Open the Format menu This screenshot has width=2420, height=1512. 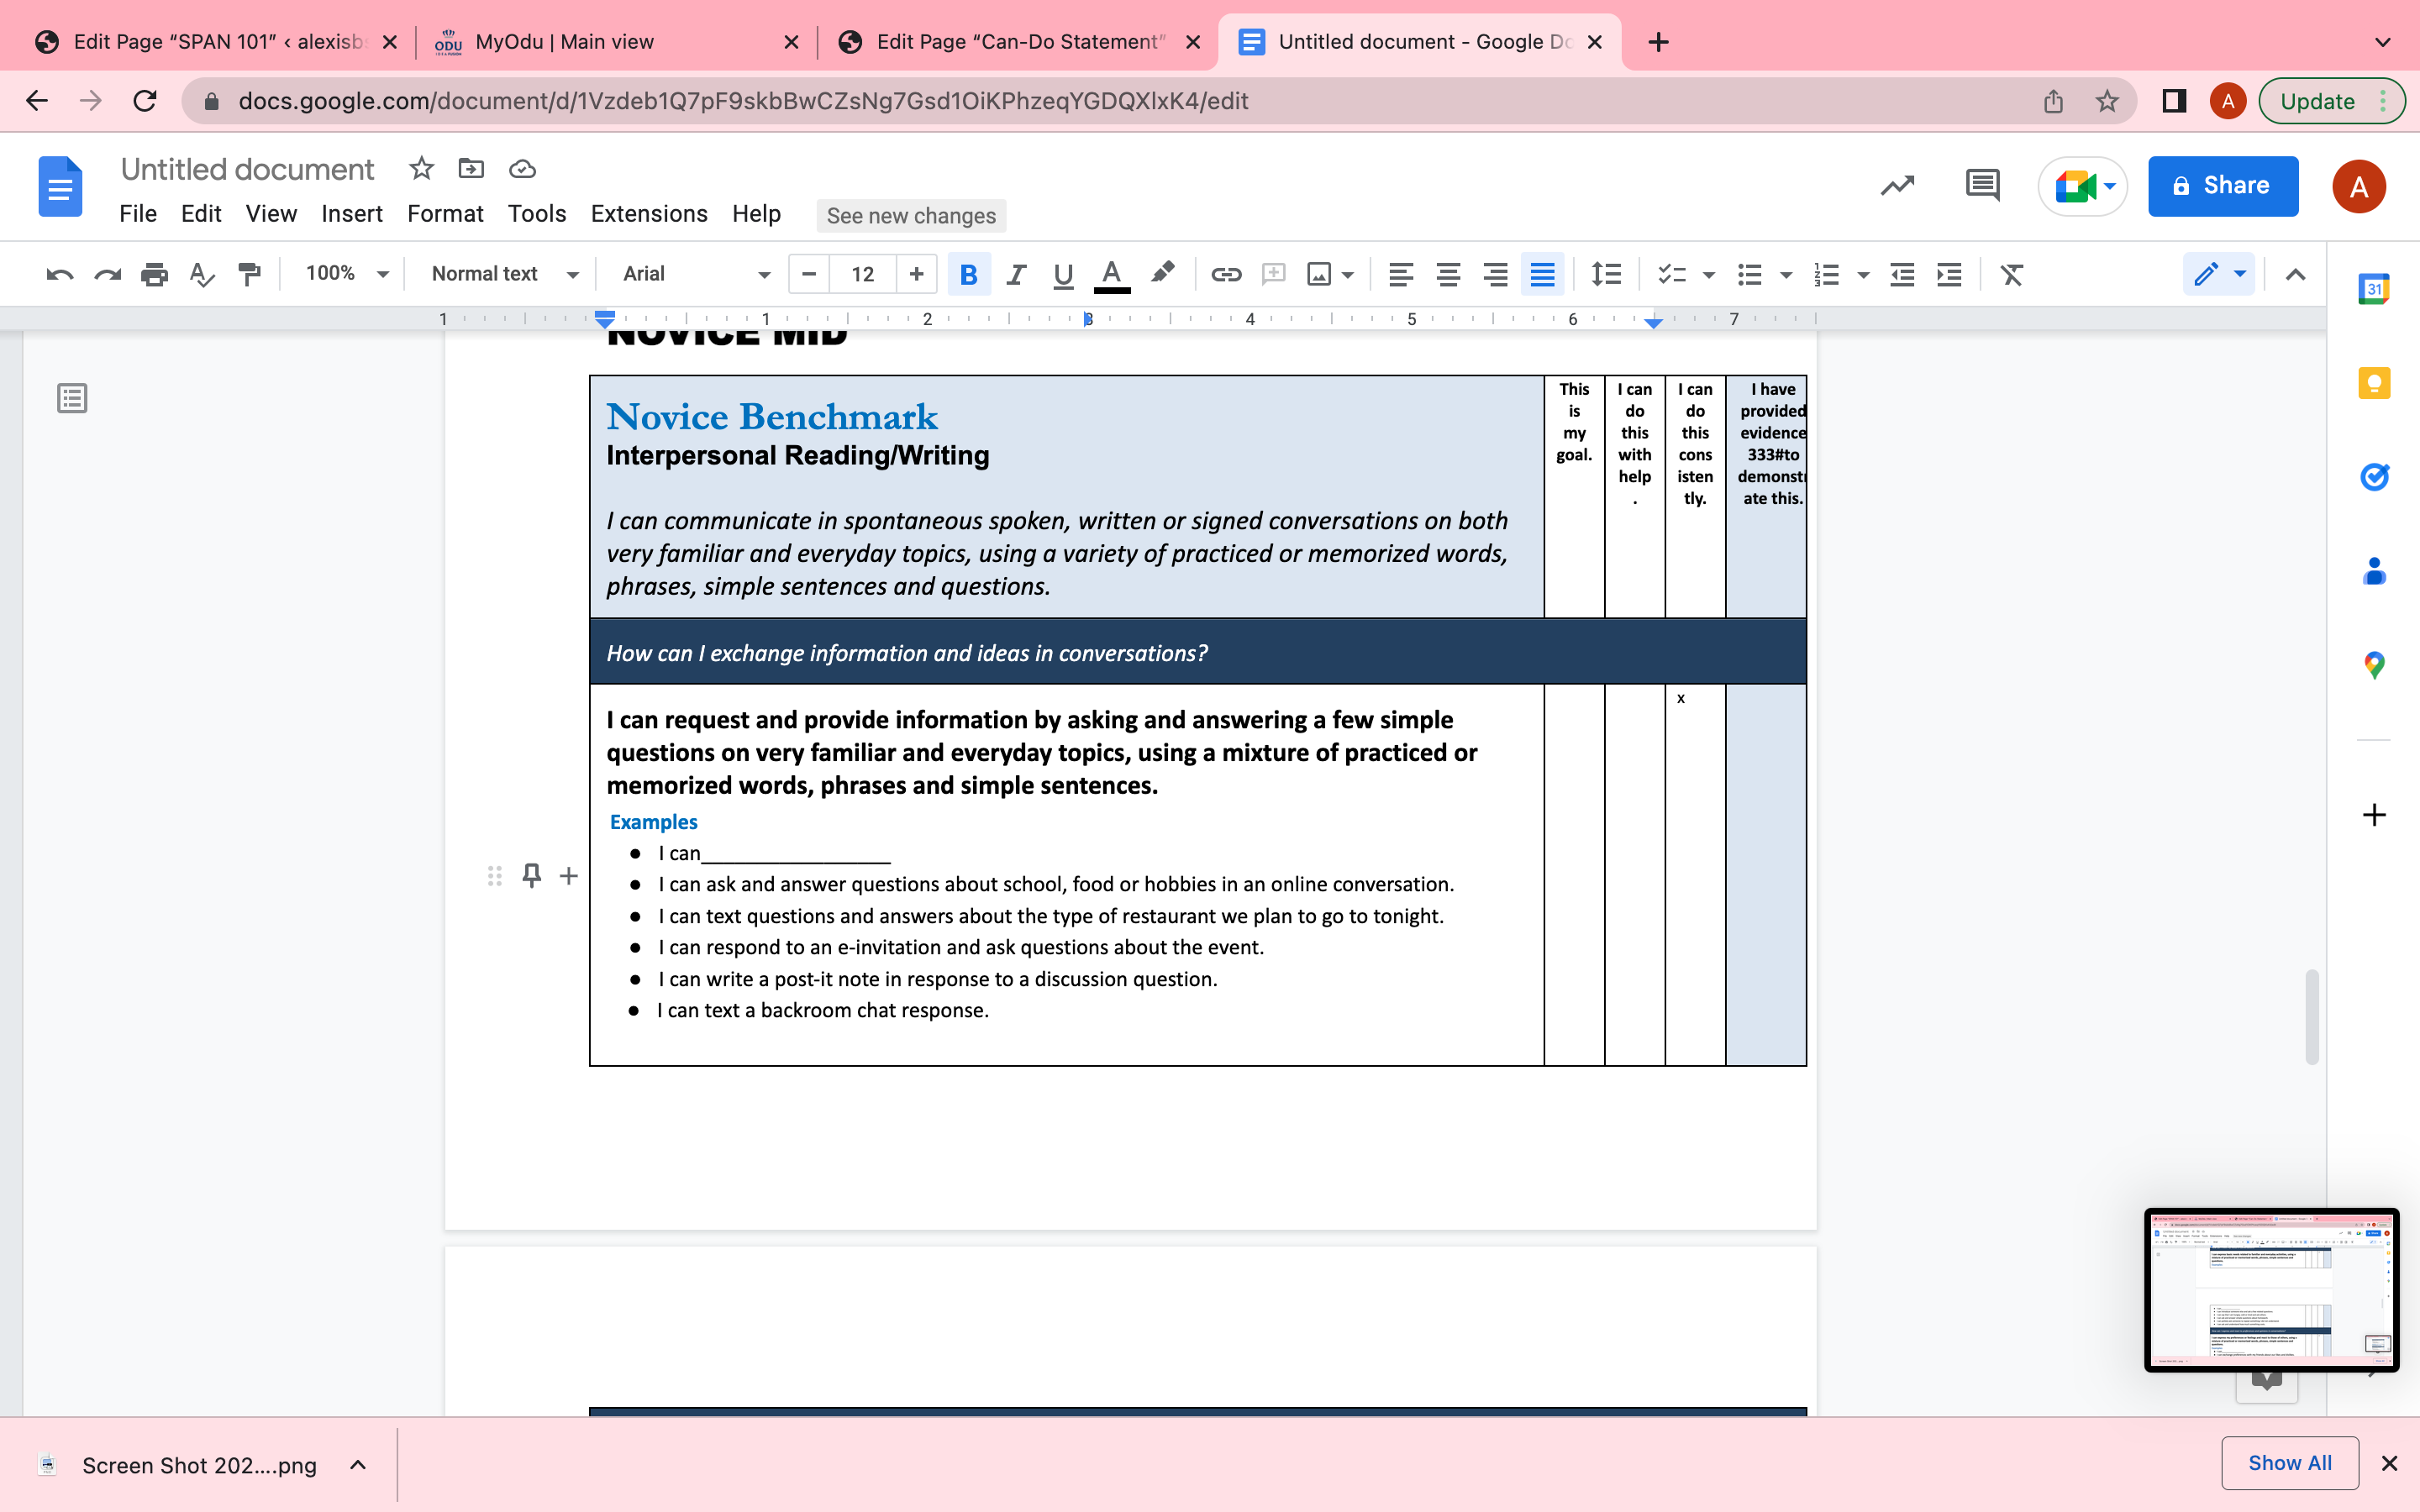point(445,214)
